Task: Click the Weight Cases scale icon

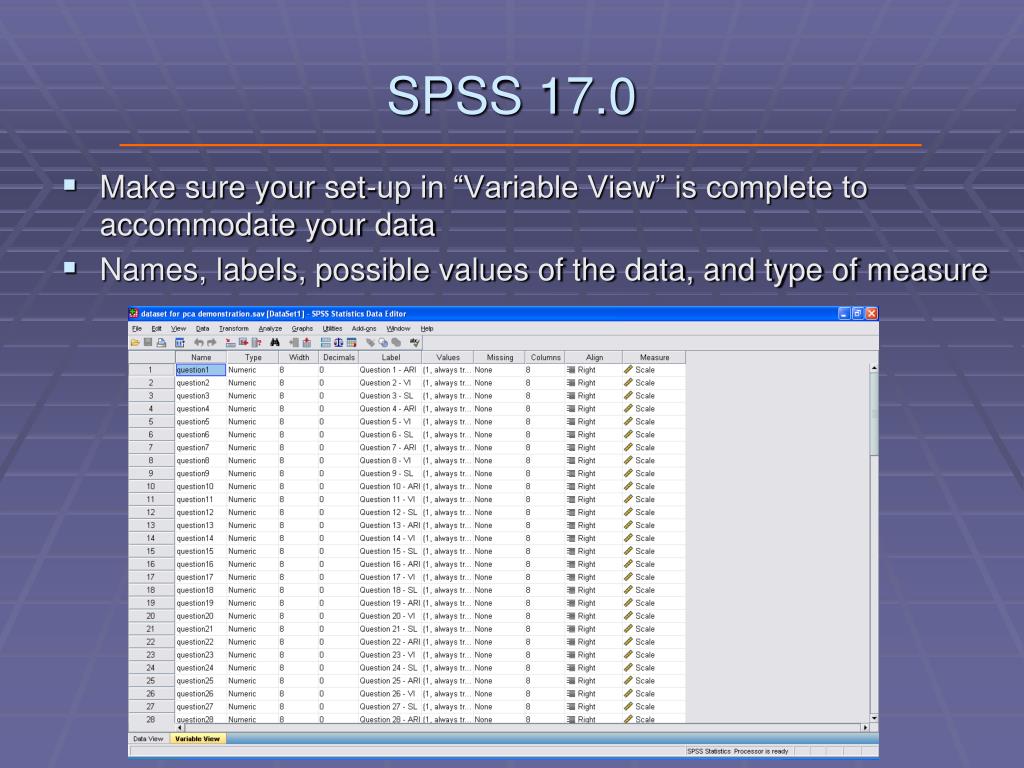Action: tap(338, 342)
